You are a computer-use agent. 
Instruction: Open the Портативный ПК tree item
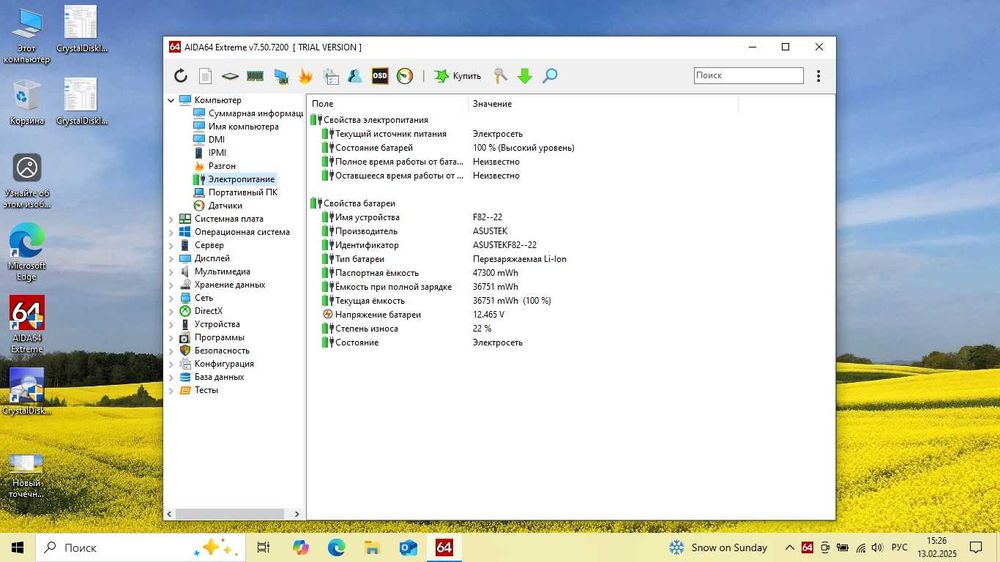(x=242, y=192)
